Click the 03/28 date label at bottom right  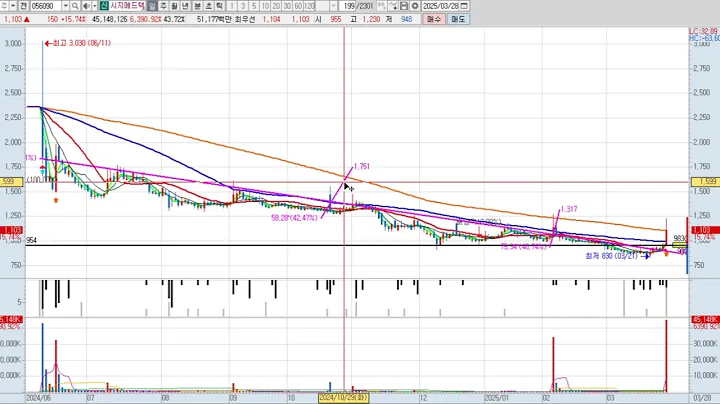click(702, 398)
